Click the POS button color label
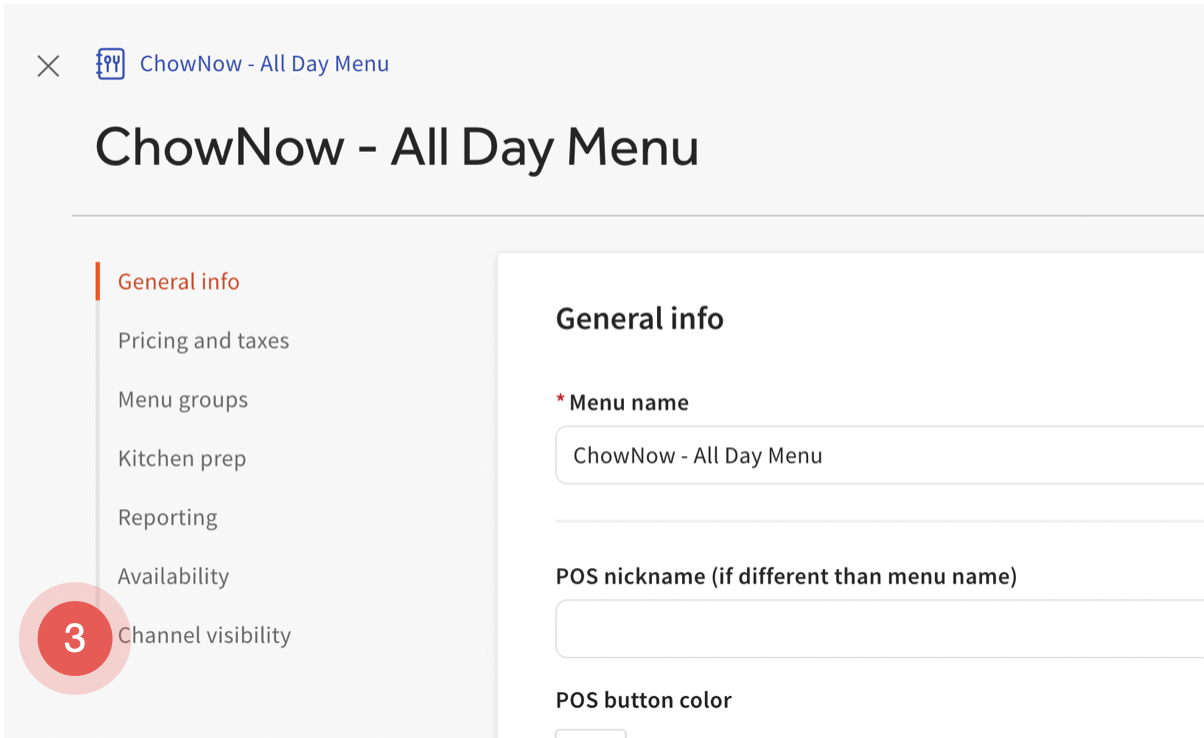 643,700
